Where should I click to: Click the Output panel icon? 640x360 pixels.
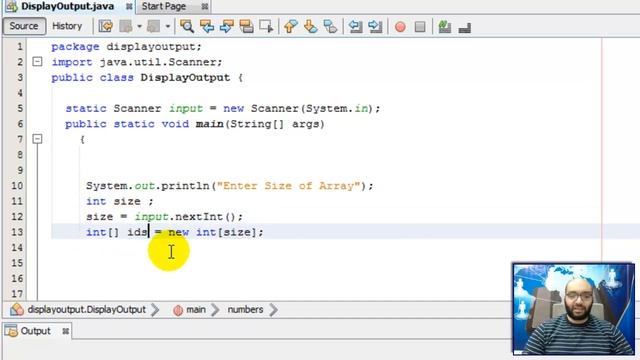(12, 331)
